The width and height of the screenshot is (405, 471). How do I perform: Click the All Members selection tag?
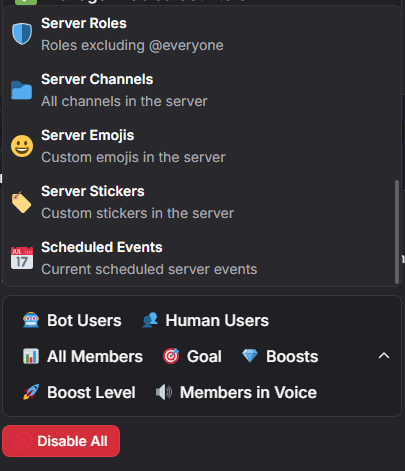(83, 356)
